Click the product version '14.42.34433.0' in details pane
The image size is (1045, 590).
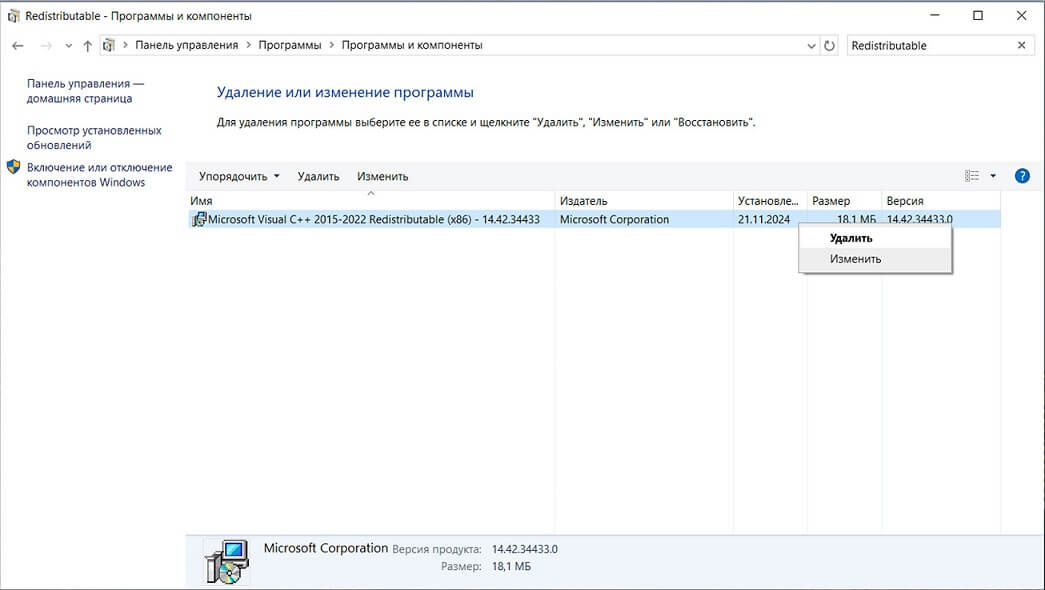524,549
